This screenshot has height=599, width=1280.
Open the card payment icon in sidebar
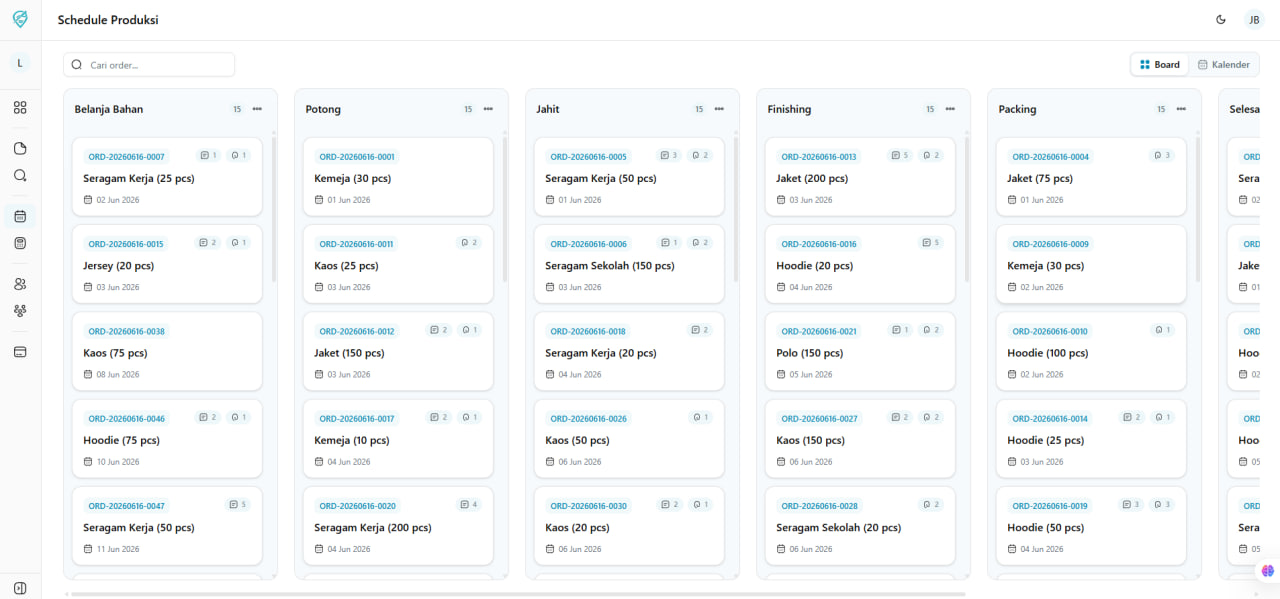20,352
